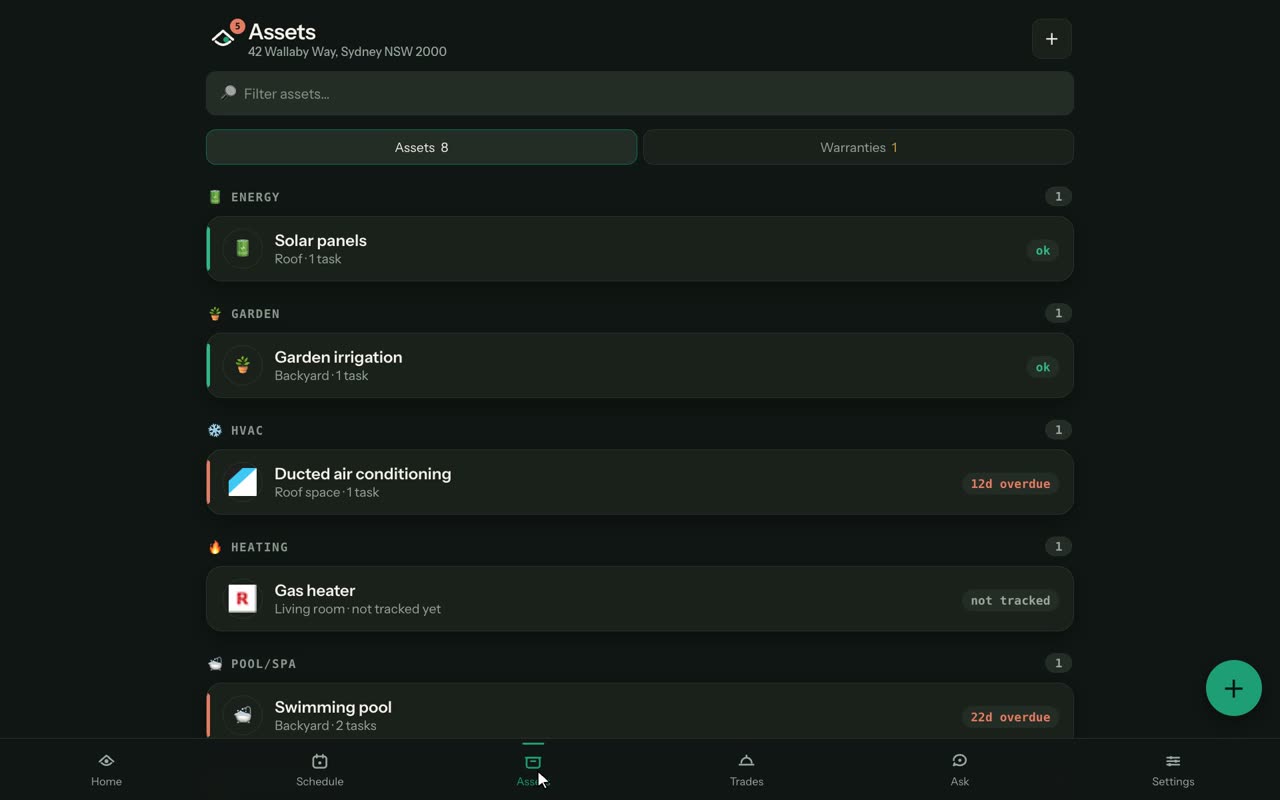The image size is (1280, 800).
Task: Open the Solar panels asset card
Action: click(640, 249)
